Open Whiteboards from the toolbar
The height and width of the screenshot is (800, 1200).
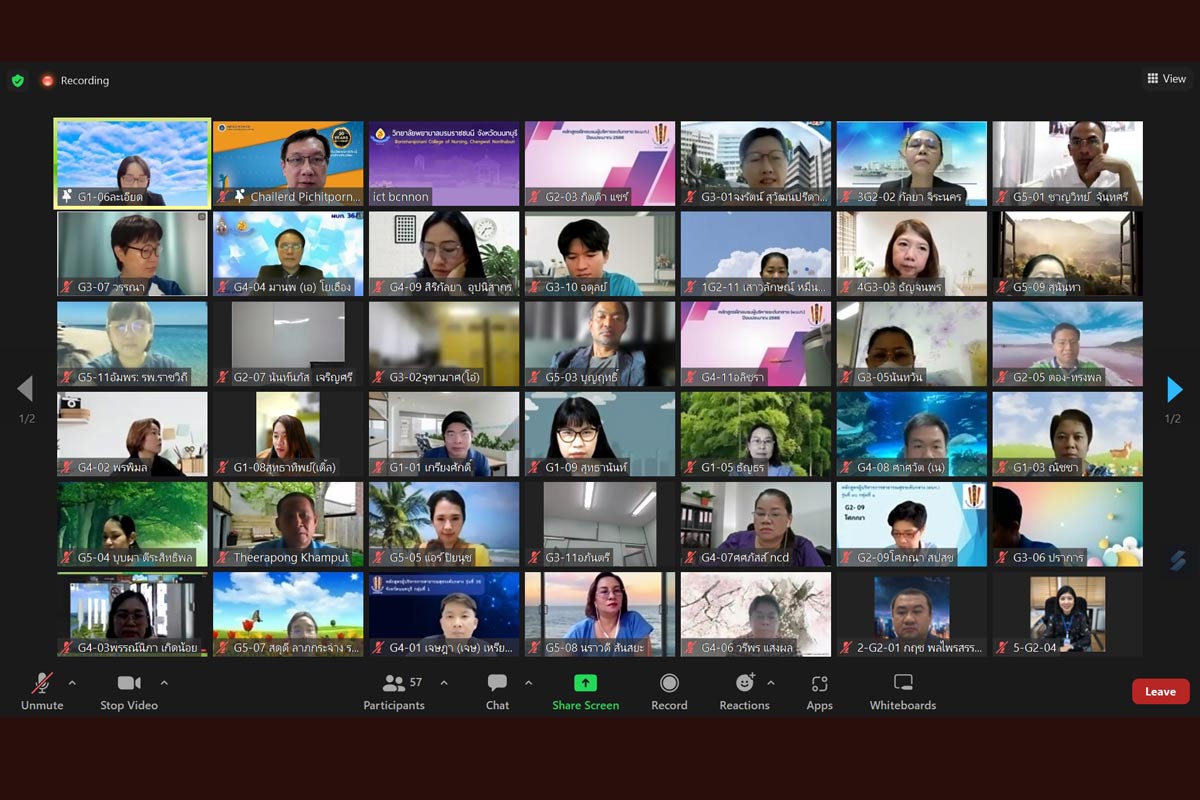click(x=902, y=684)
